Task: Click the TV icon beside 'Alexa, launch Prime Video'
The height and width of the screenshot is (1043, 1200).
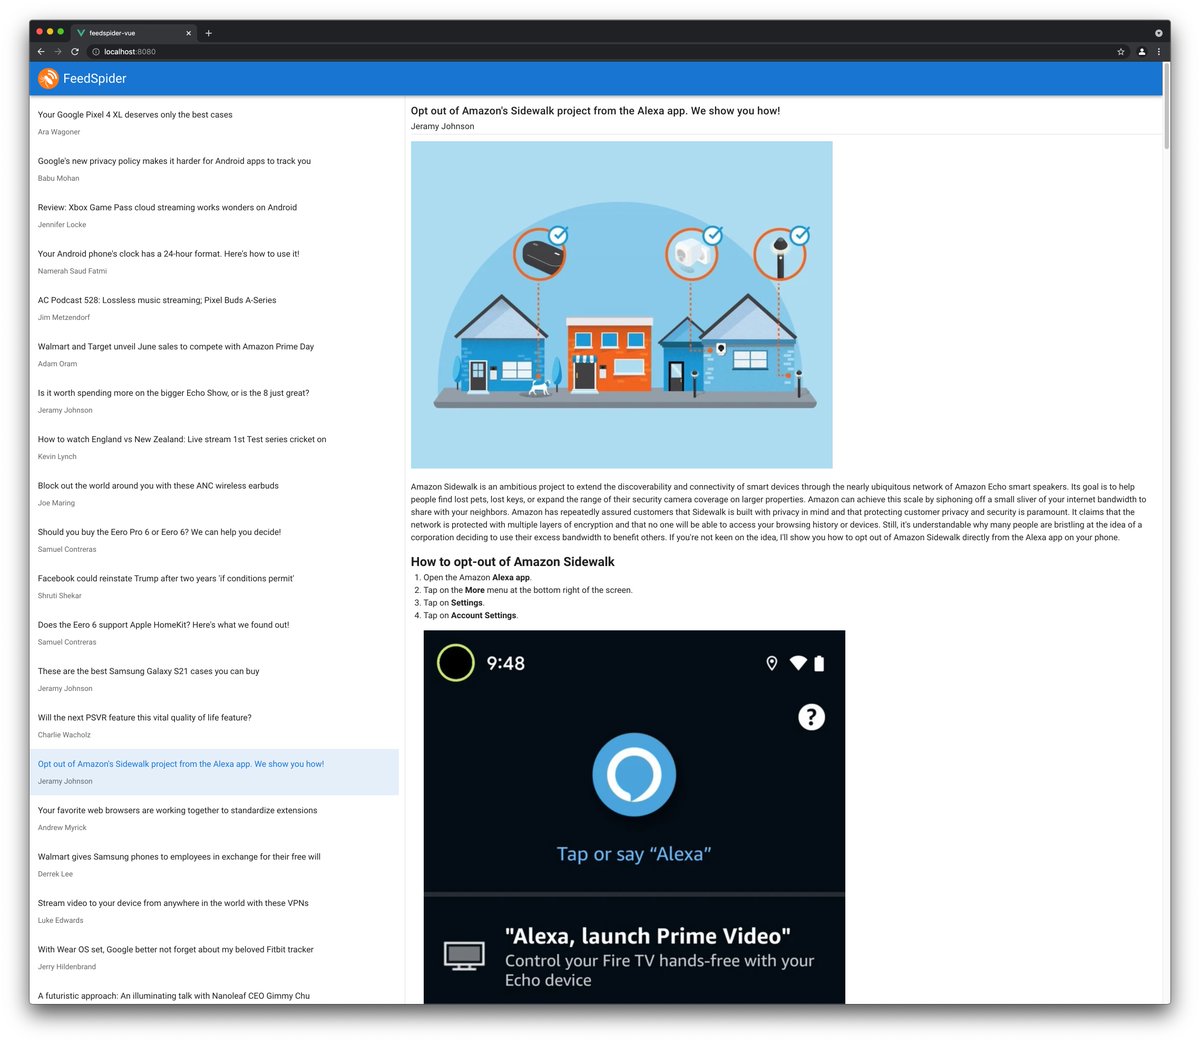Action: (464, 955)
